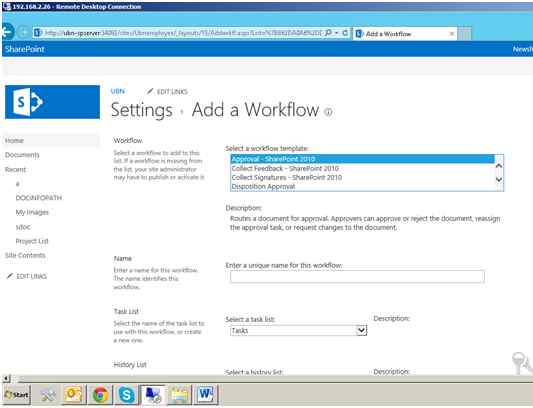This screenshot has height=408, width=533.
Task: Click the pencil icon by sidebar EDIT LINKS
Action: pos(10,276)
